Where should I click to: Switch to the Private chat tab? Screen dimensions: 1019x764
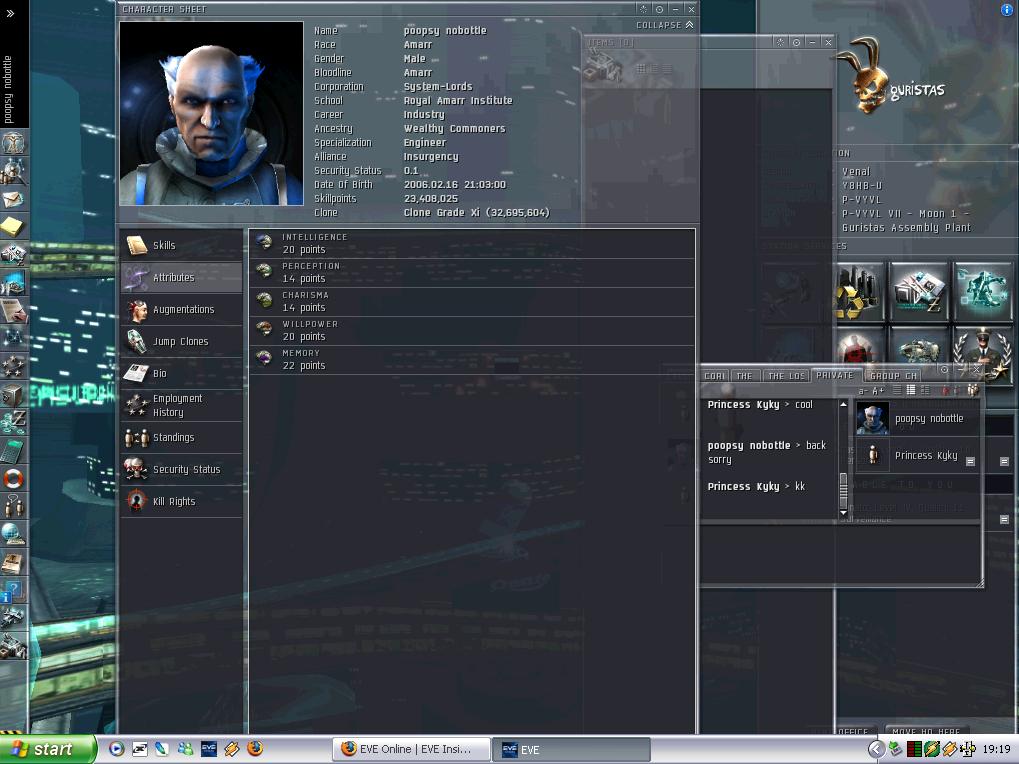point(834,375)
